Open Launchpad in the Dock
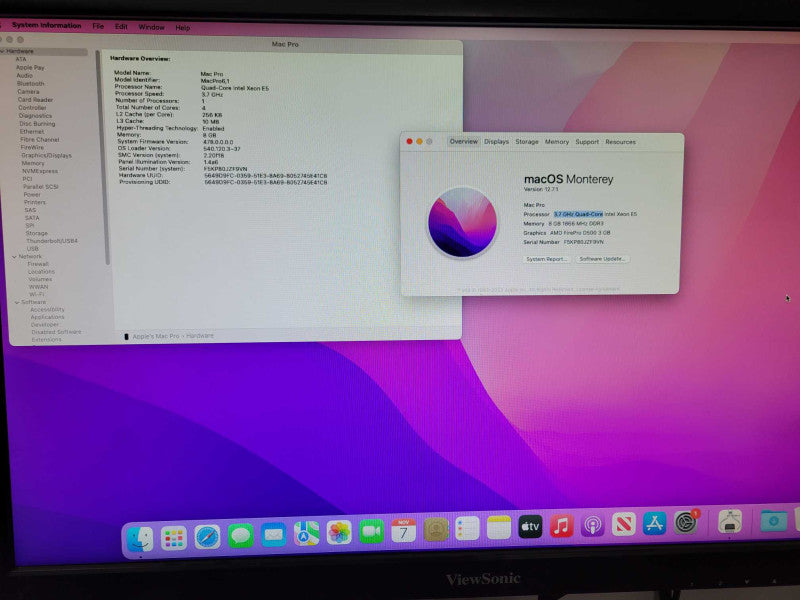Image resolution: width=800 pixels, height=600 pixels. tap(173, 538)
